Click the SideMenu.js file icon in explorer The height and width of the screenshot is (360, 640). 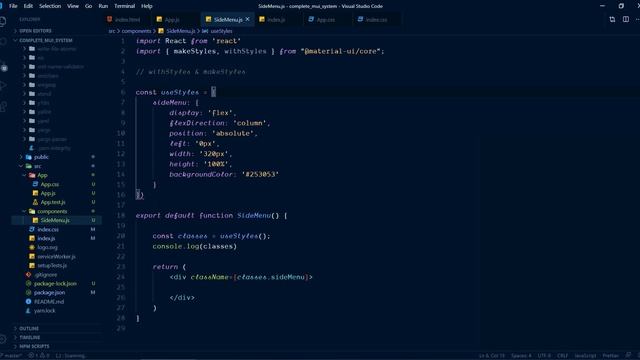tap(35, 220)
